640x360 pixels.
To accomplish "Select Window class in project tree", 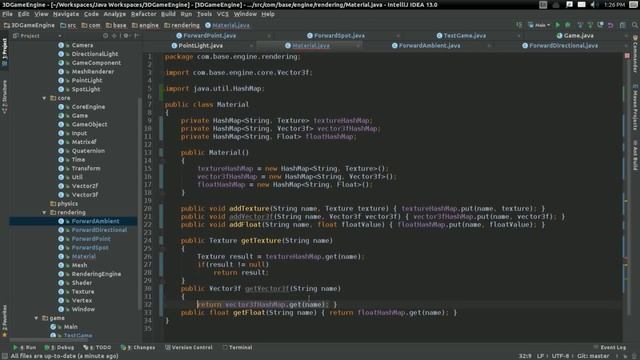I will coord(83,309).
